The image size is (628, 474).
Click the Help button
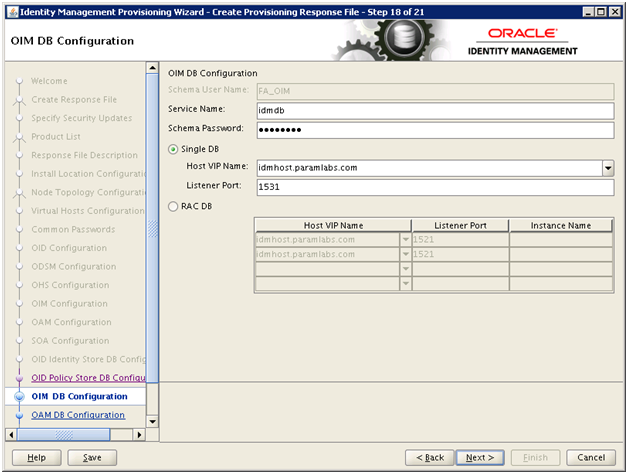36,458
